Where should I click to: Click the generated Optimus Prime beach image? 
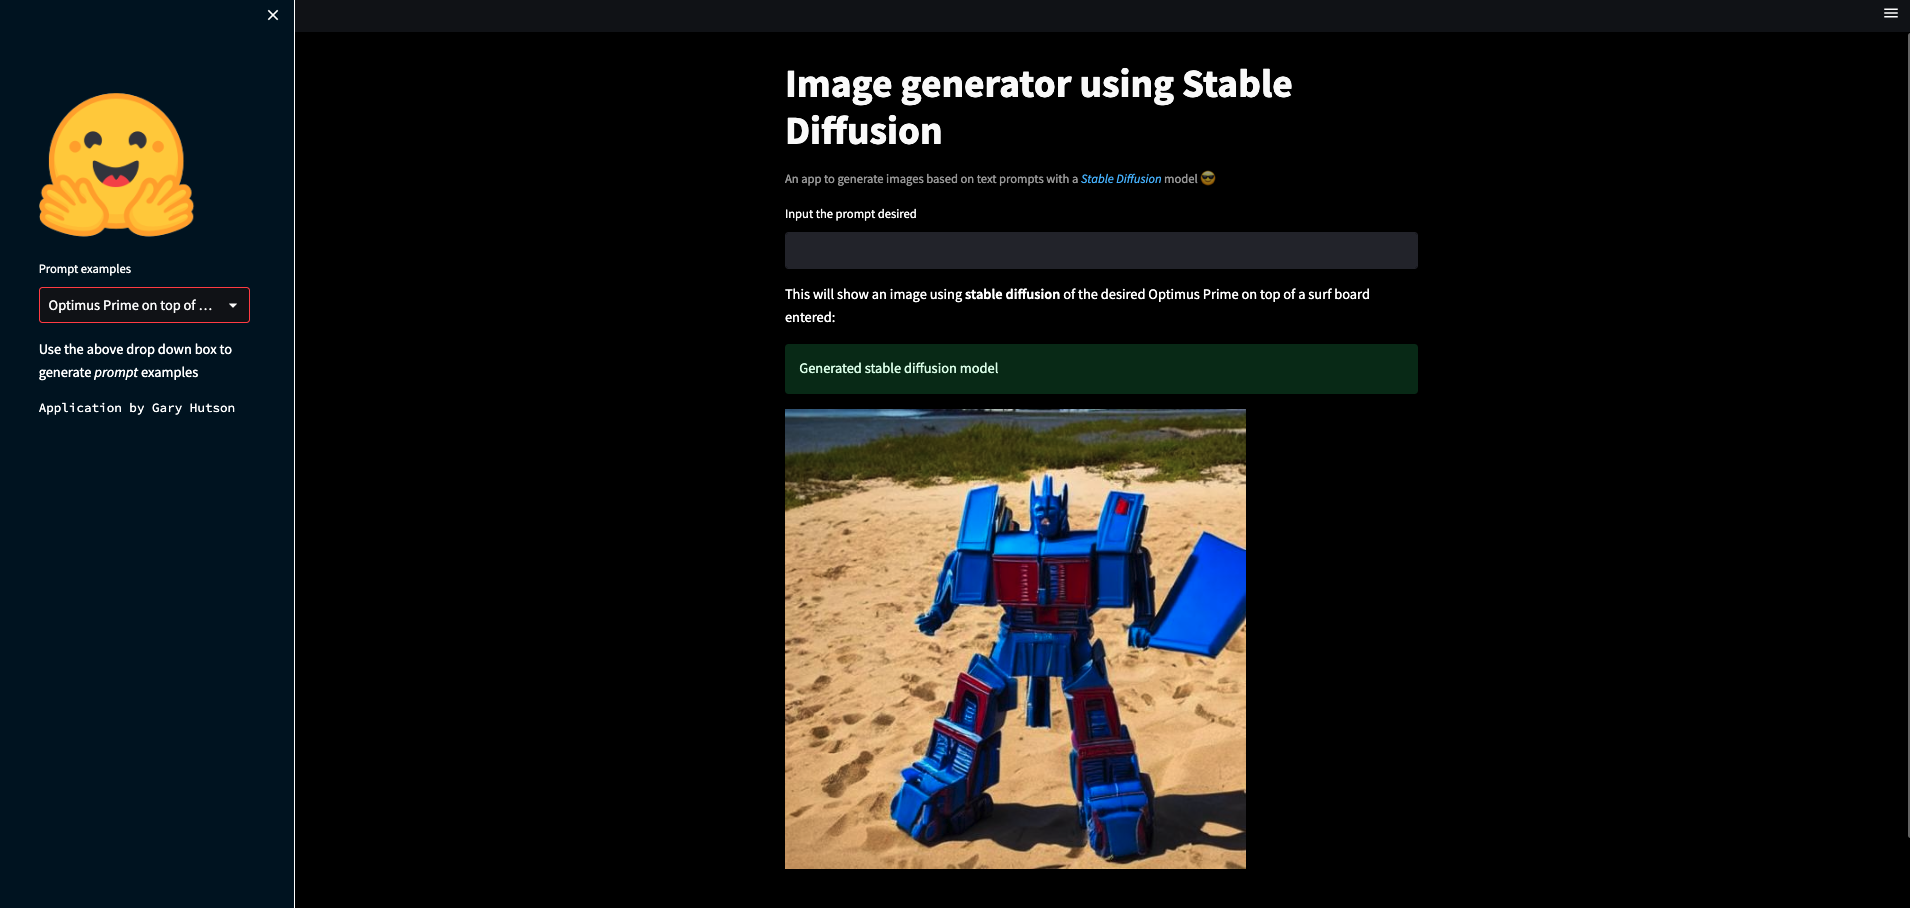(1015, 637)
